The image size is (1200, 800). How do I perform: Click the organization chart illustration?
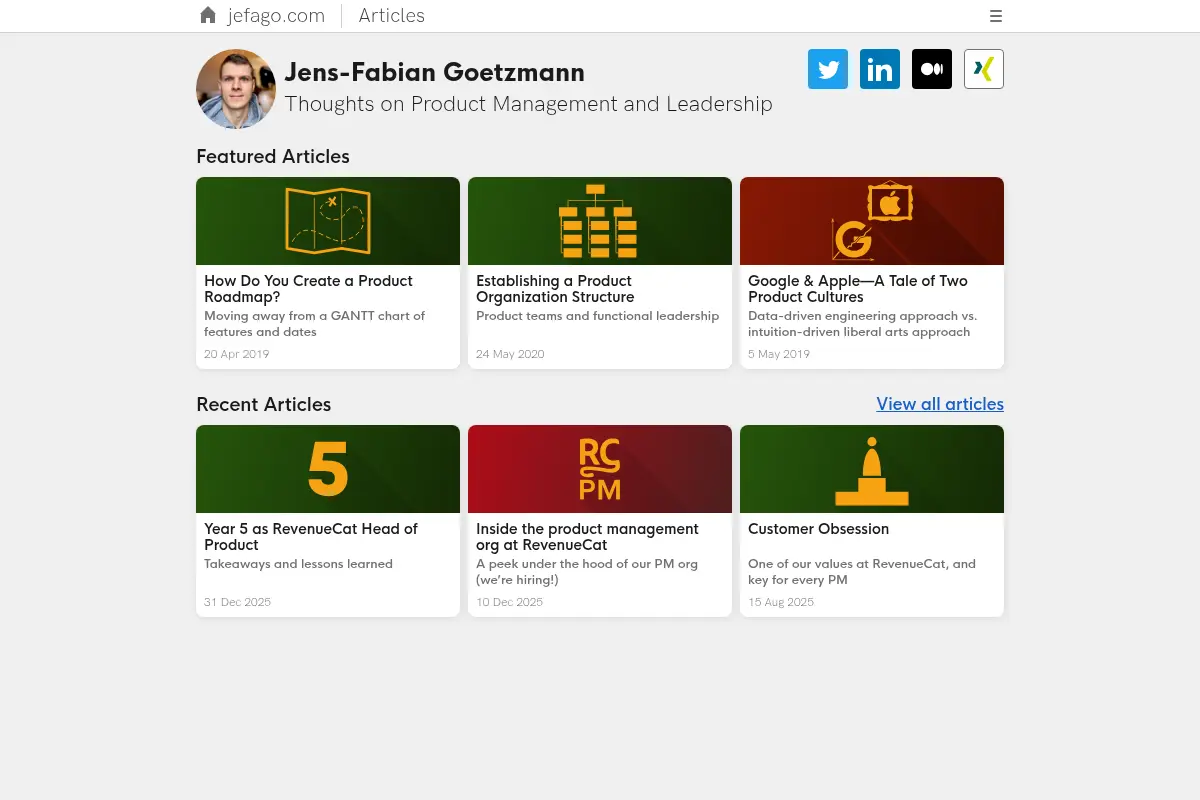coord(598,221)
